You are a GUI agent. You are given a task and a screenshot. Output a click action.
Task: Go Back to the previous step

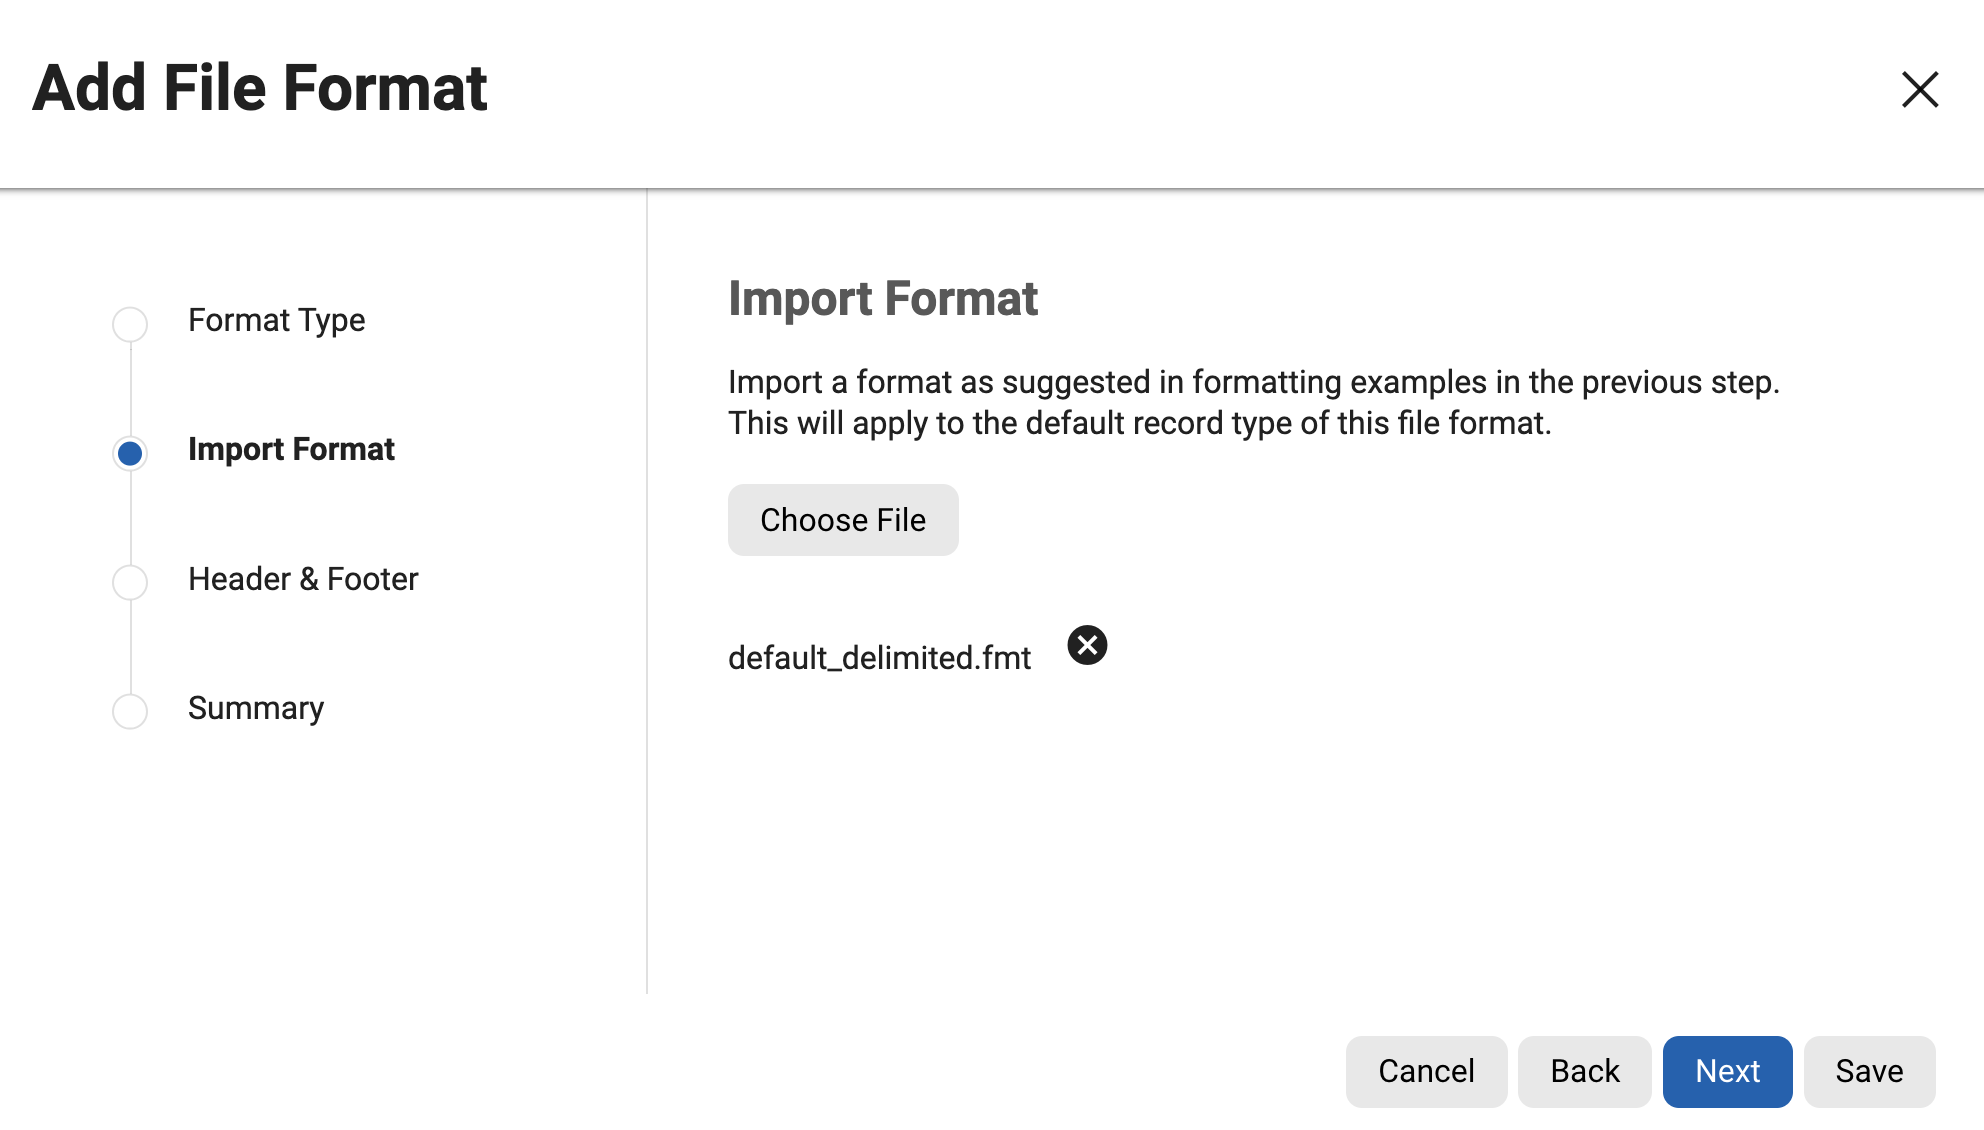click(1584, 1071)
